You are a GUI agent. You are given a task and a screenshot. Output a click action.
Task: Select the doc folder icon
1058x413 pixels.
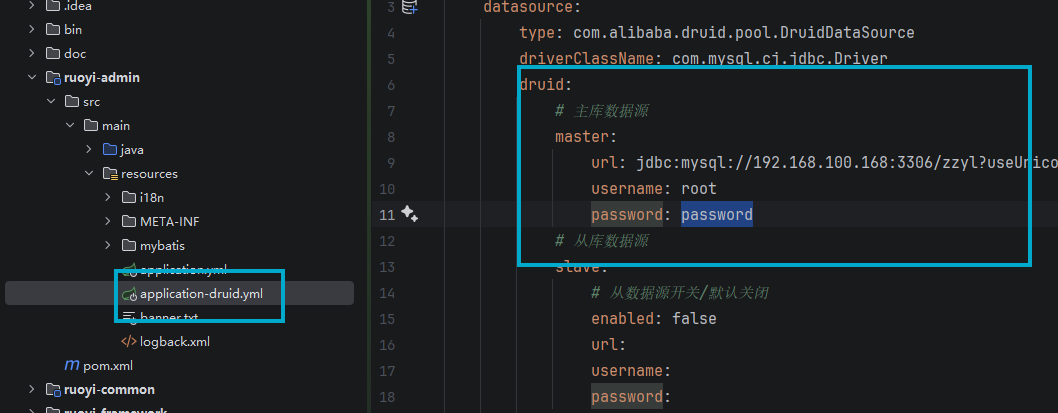[x=53, y=53]
